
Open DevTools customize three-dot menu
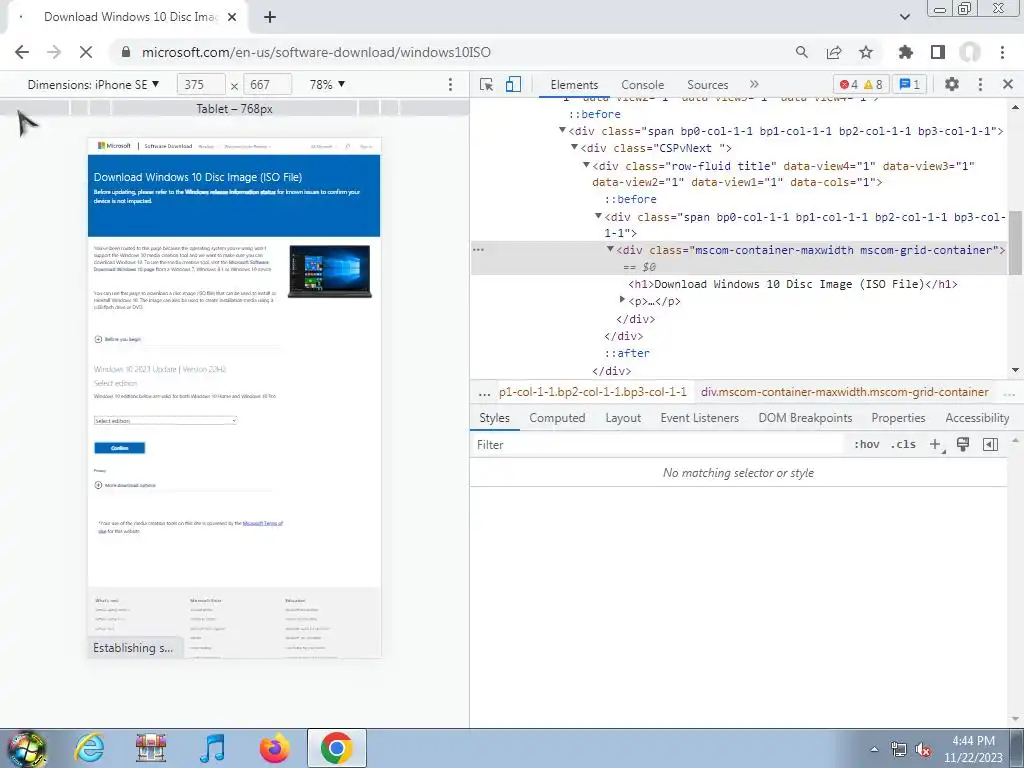[x=980, y=84]
